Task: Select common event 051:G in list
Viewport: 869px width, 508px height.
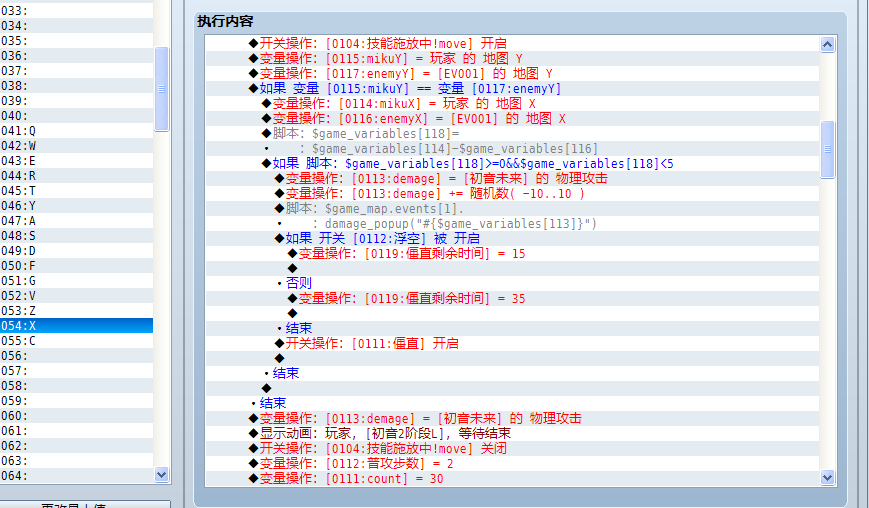Action: [x=76, y=281]
